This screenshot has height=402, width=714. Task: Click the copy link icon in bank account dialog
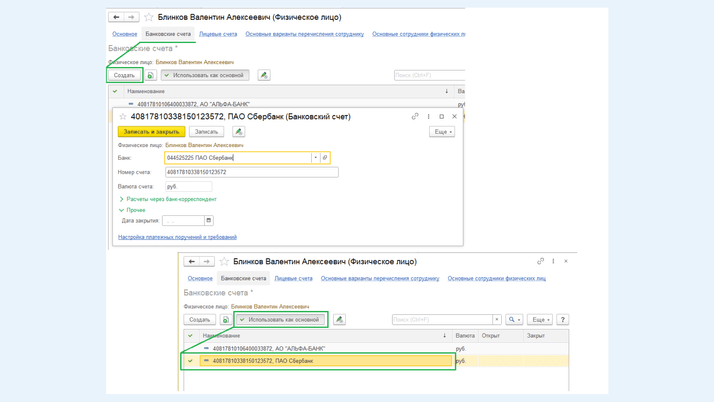(x=415, y=117)
